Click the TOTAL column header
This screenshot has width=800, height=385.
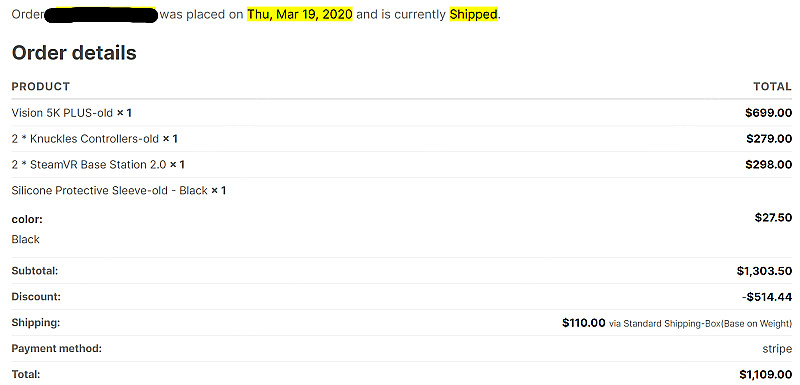[x=772, y=87]
